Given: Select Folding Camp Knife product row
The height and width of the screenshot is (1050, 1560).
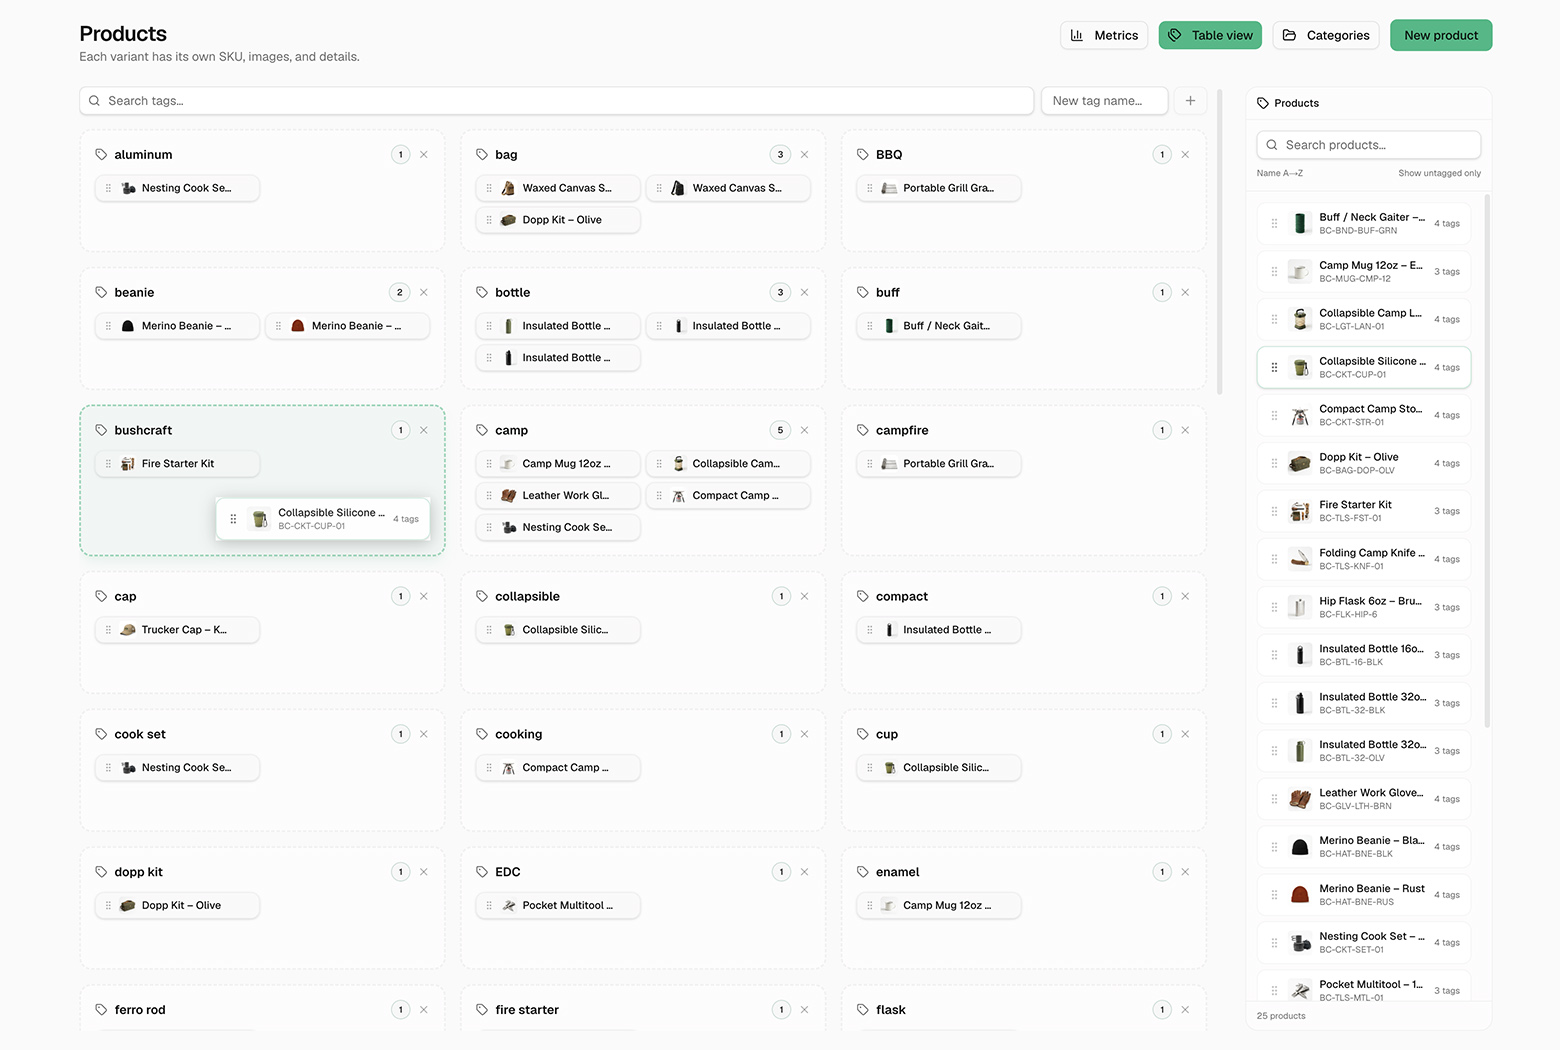Looking at the screenshot, I should [1364, 559].
